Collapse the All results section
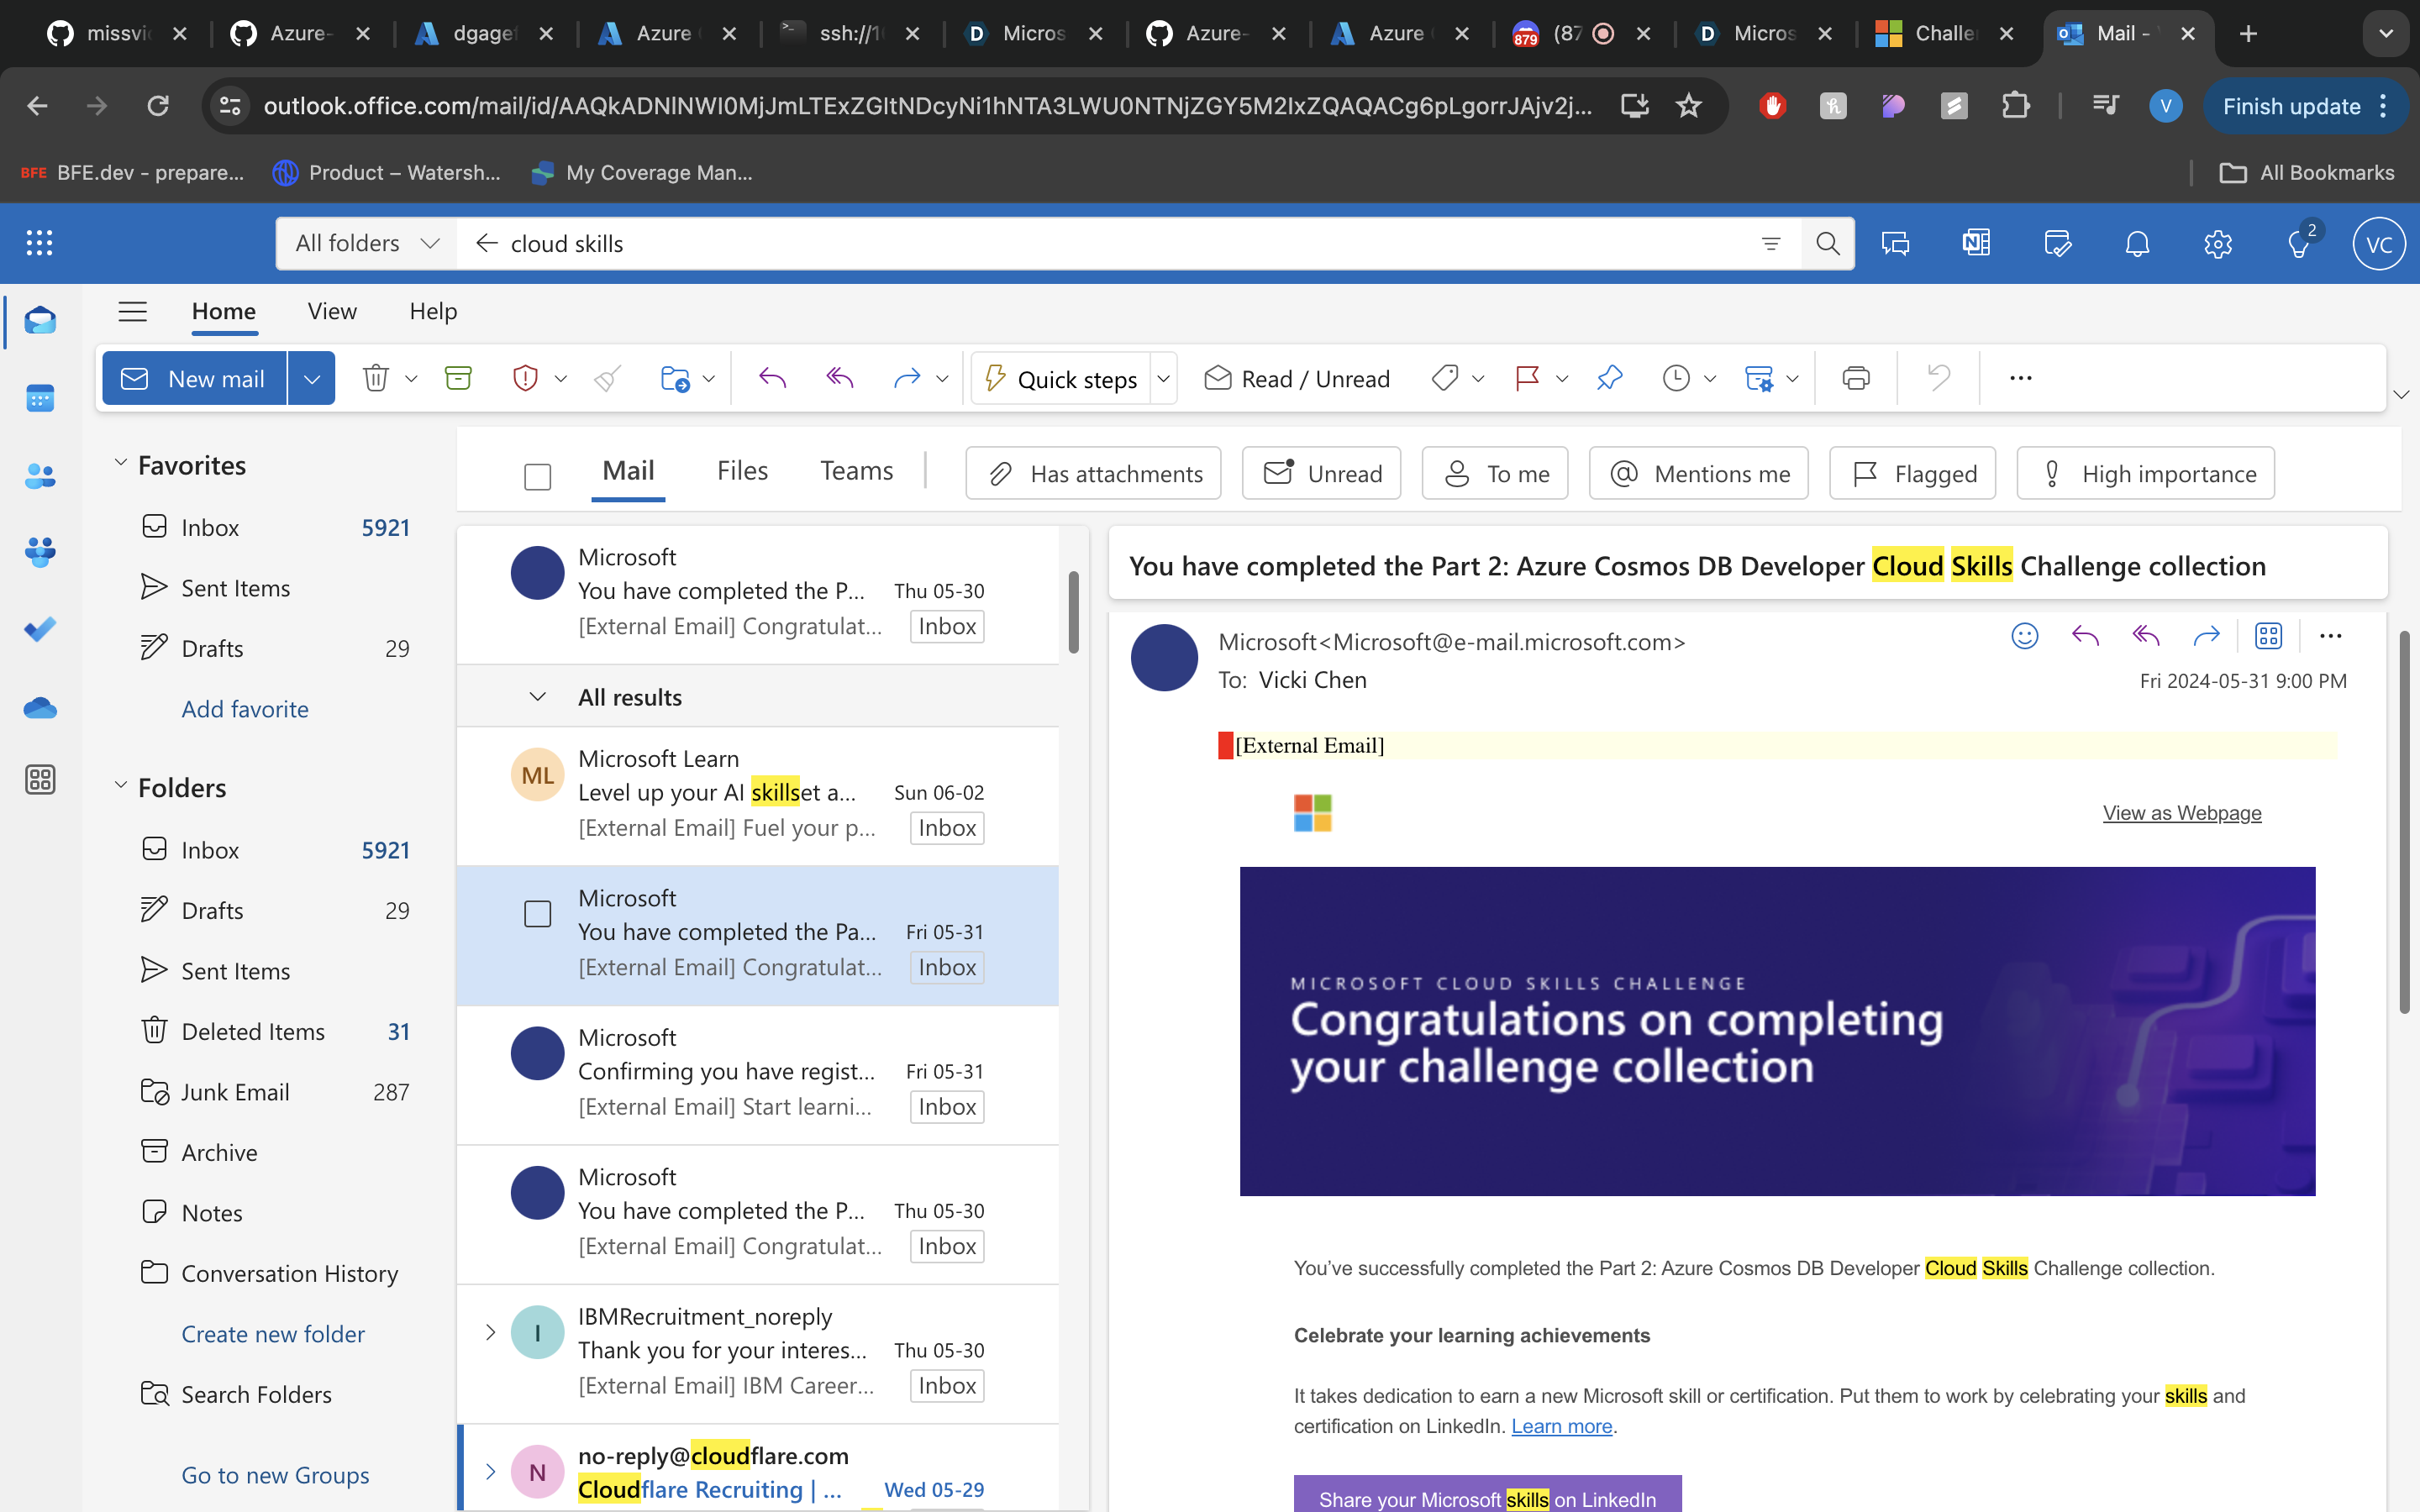This screenshot has width=2420, height=1512. click(x=537, y=697)
